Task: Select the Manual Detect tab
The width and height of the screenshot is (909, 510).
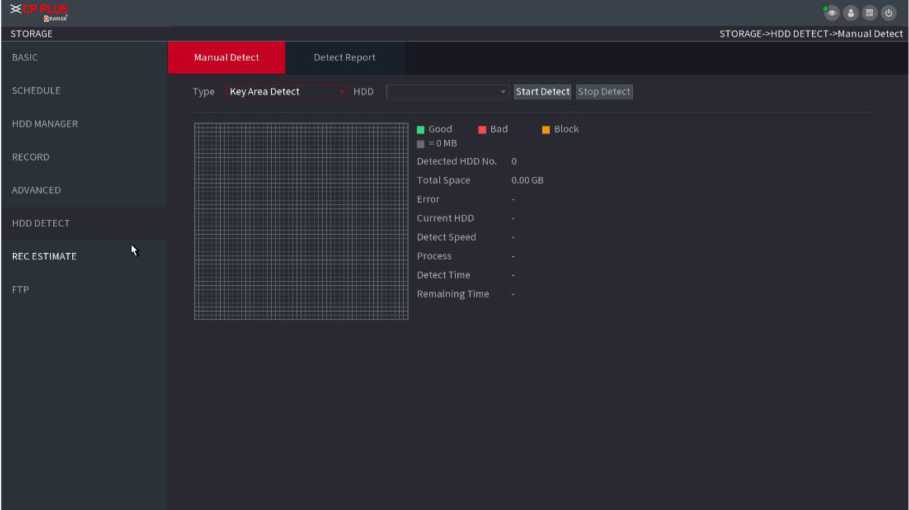Action: pos(226,58)
